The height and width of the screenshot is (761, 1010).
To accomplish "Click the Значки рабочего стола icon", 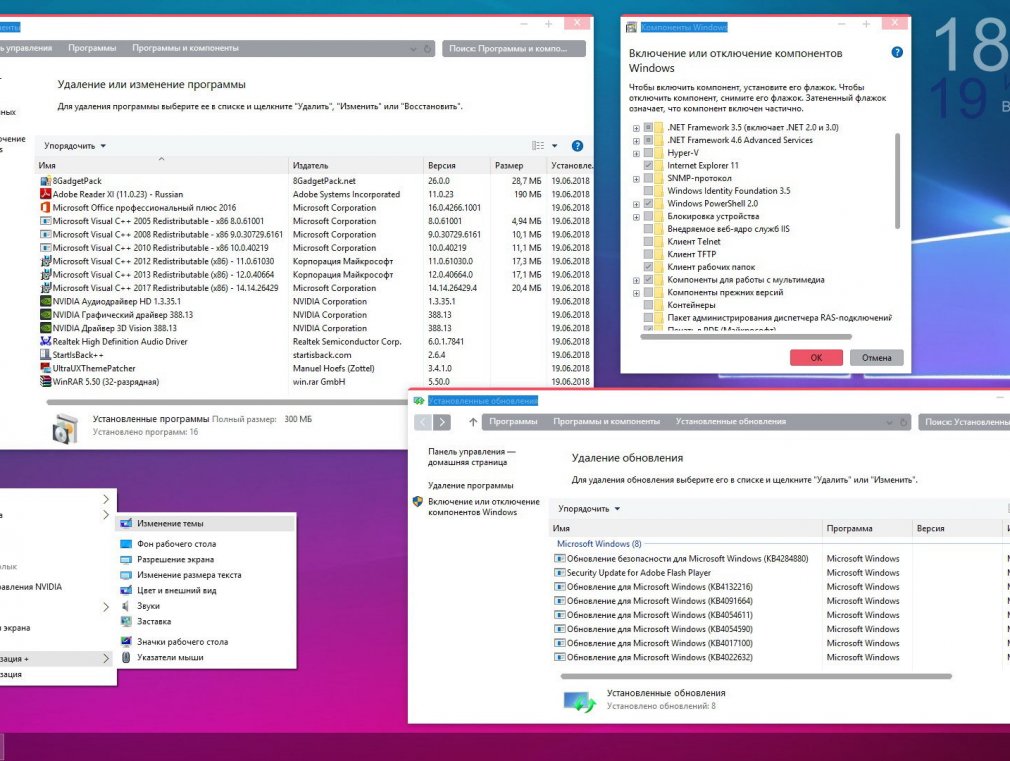I will click(126, 642).
